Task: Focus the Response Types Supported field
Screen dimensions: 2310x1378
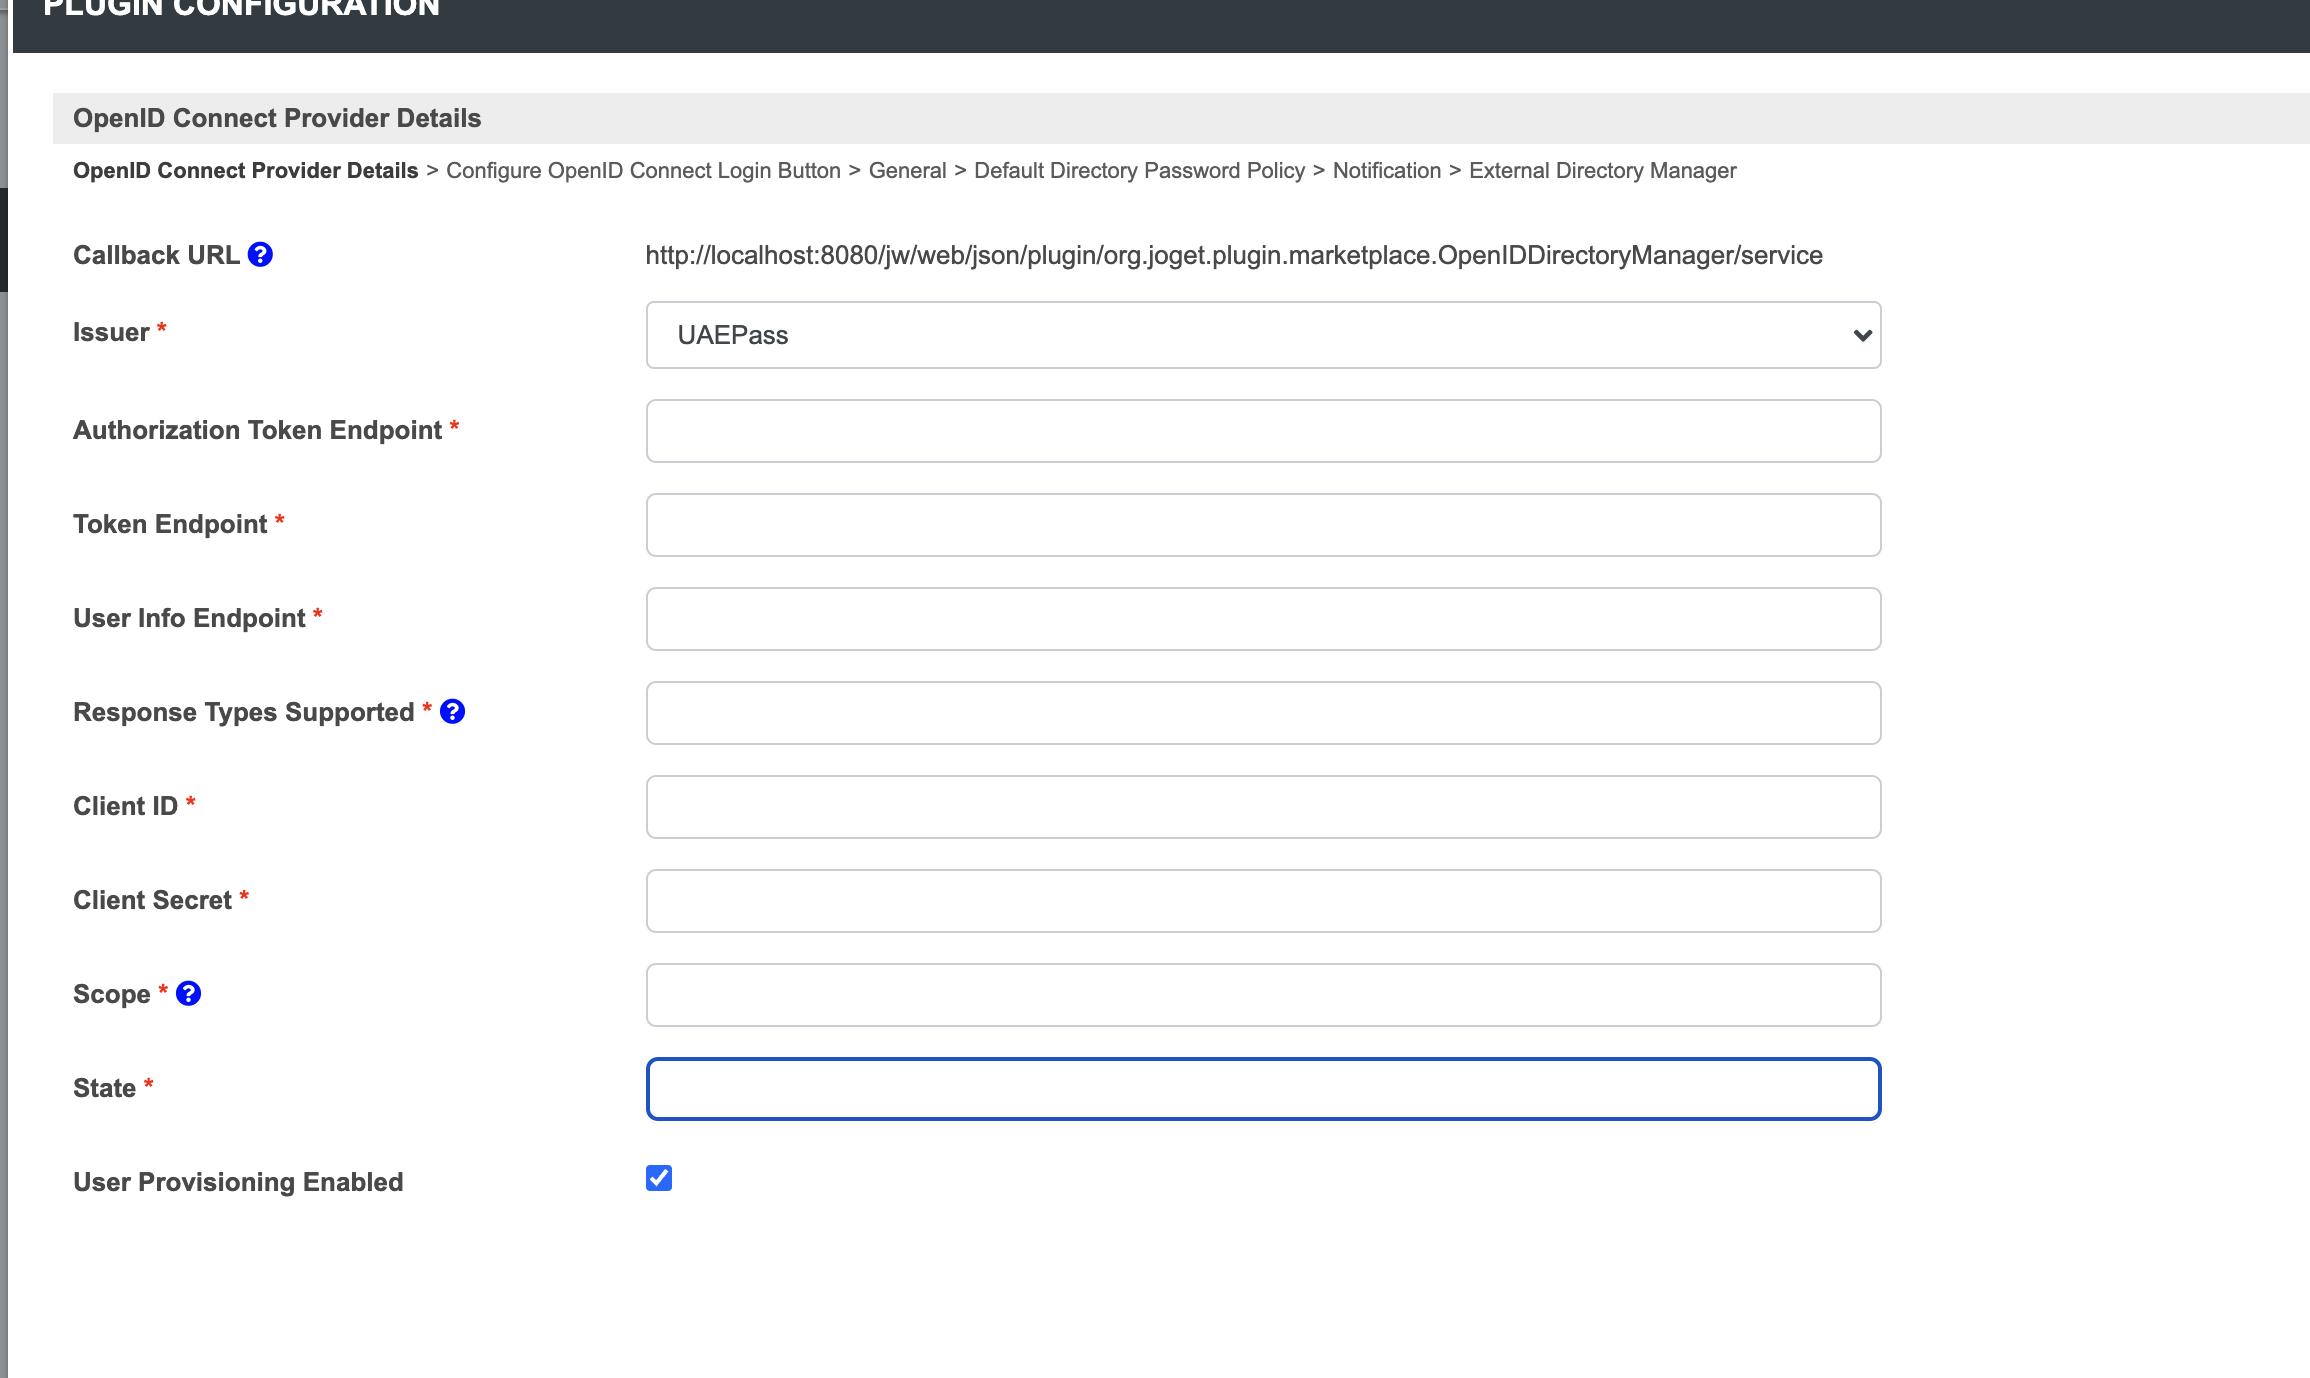Action: point(1263,713)
